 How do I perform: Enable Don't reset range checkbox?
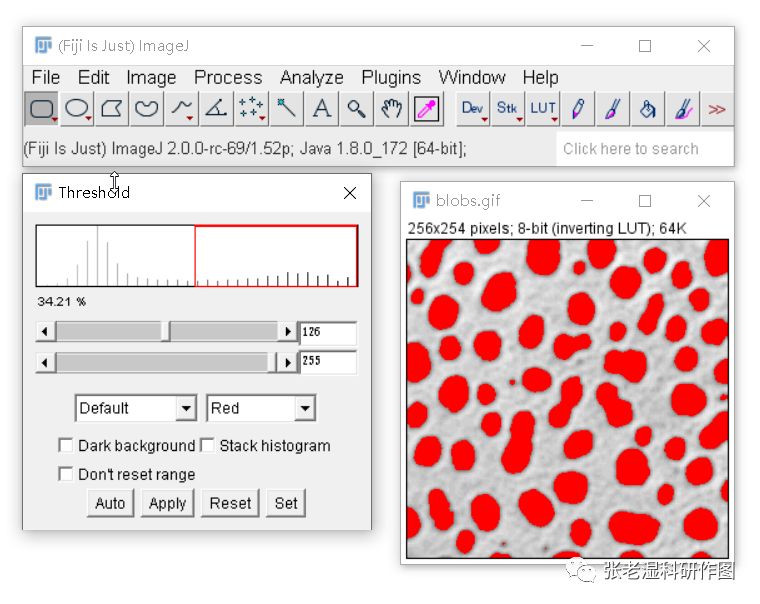coord(65,474)
